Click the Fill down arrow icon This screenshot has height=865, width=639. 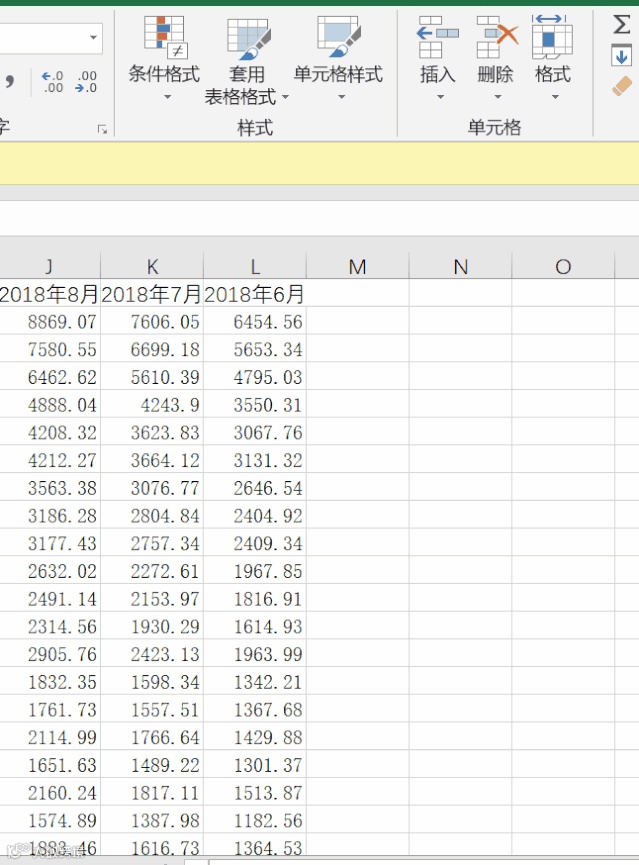pos(622,56)
